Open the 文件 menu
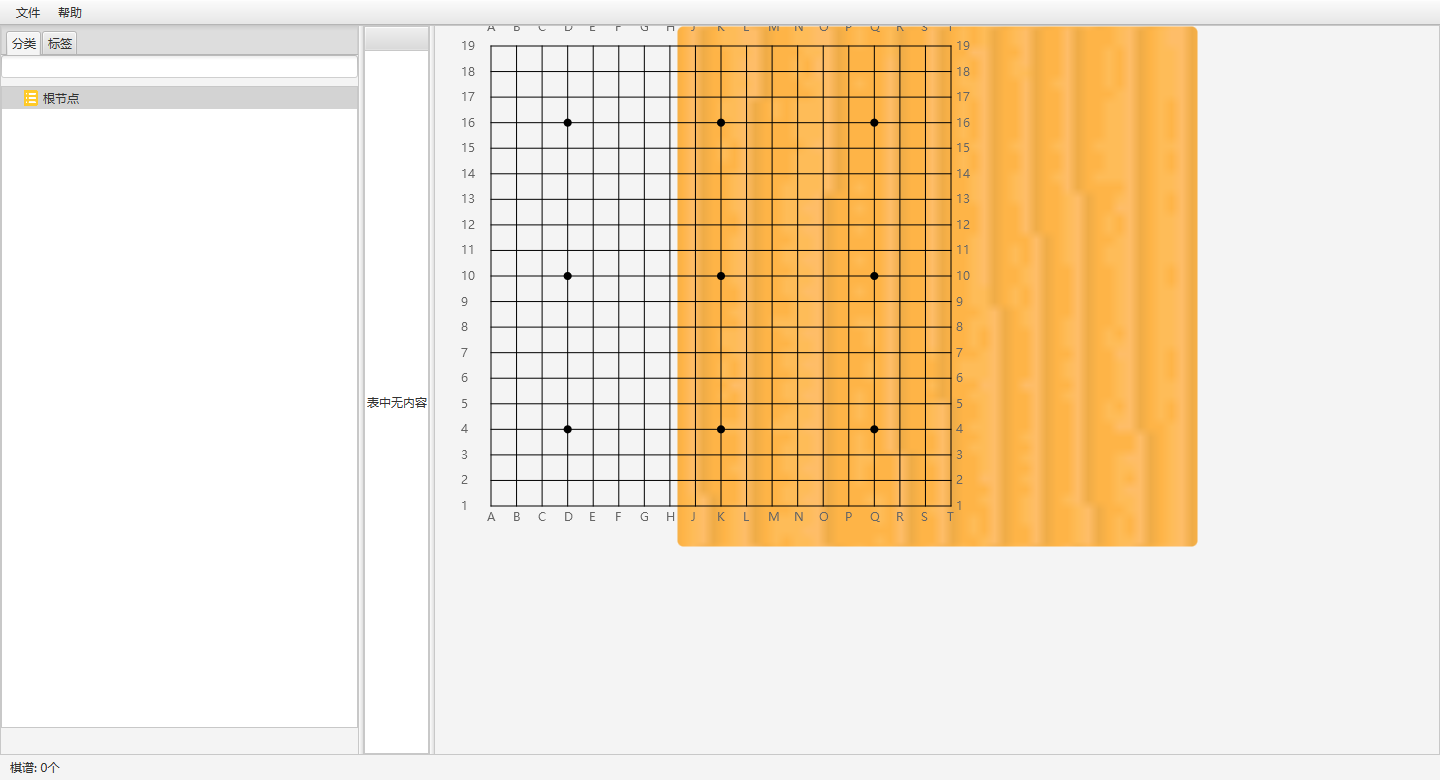The width and height of the screenshot is (1440, 780). (x=28, y=13)
